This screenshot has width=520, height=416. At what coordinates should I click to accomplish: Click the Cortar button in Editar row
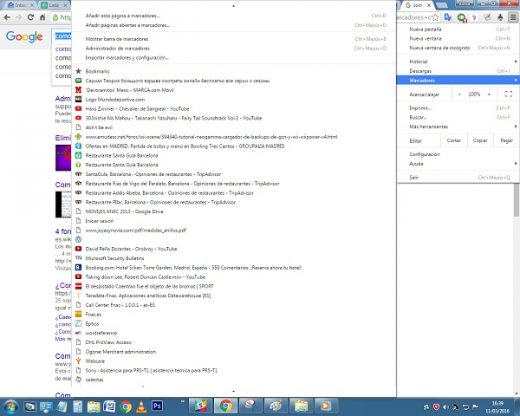click(454, 140)
